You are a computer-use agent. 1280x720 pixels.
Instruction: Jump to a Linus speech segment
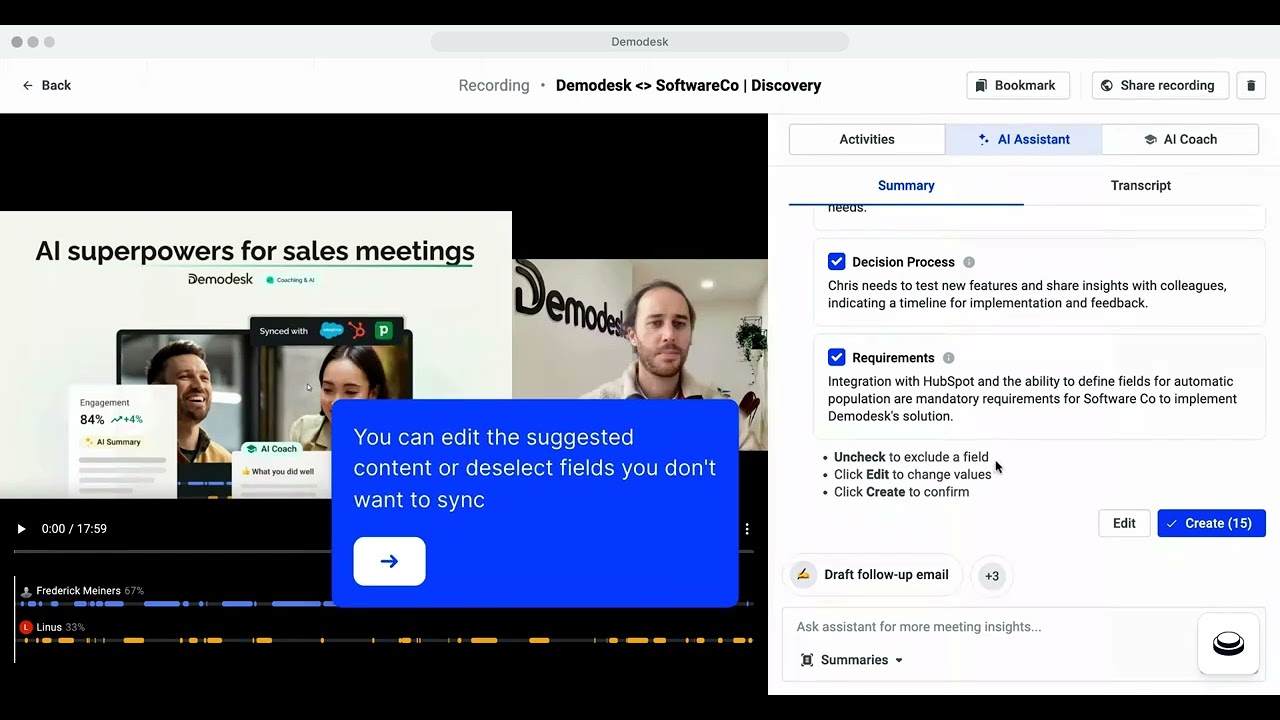tap(484, 640)
